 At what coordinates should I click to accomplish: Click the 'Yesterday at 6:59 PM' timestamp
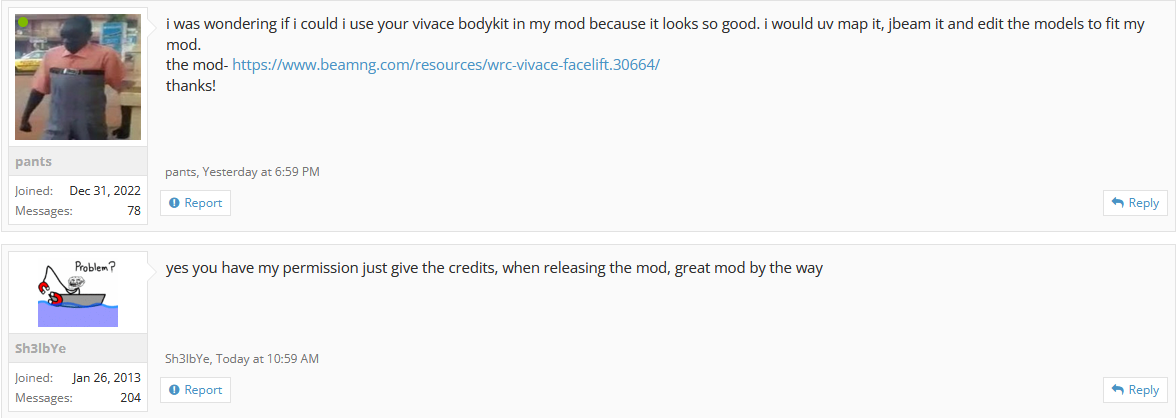click(261, 172)
